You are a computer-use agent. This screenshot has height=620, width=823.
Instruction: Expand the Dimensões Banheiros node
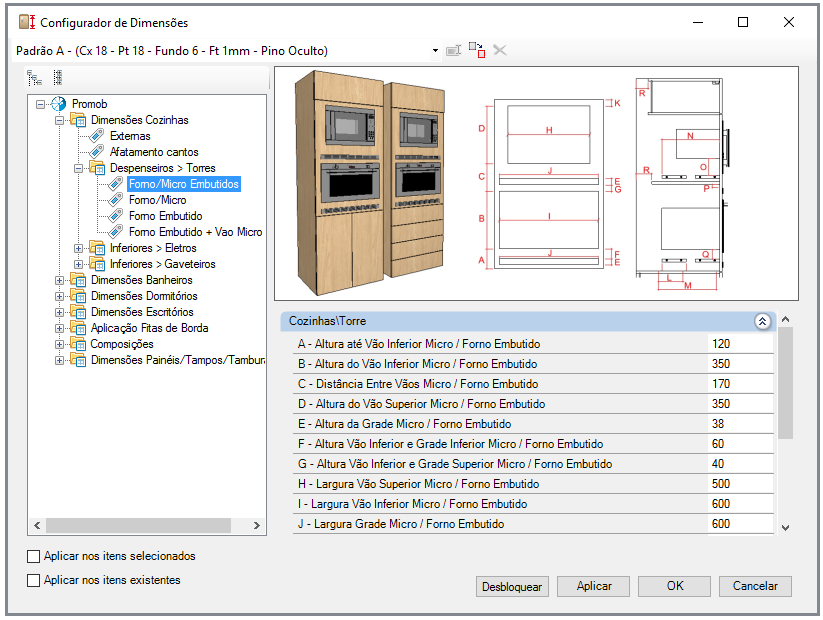click(x=59, y=280)
